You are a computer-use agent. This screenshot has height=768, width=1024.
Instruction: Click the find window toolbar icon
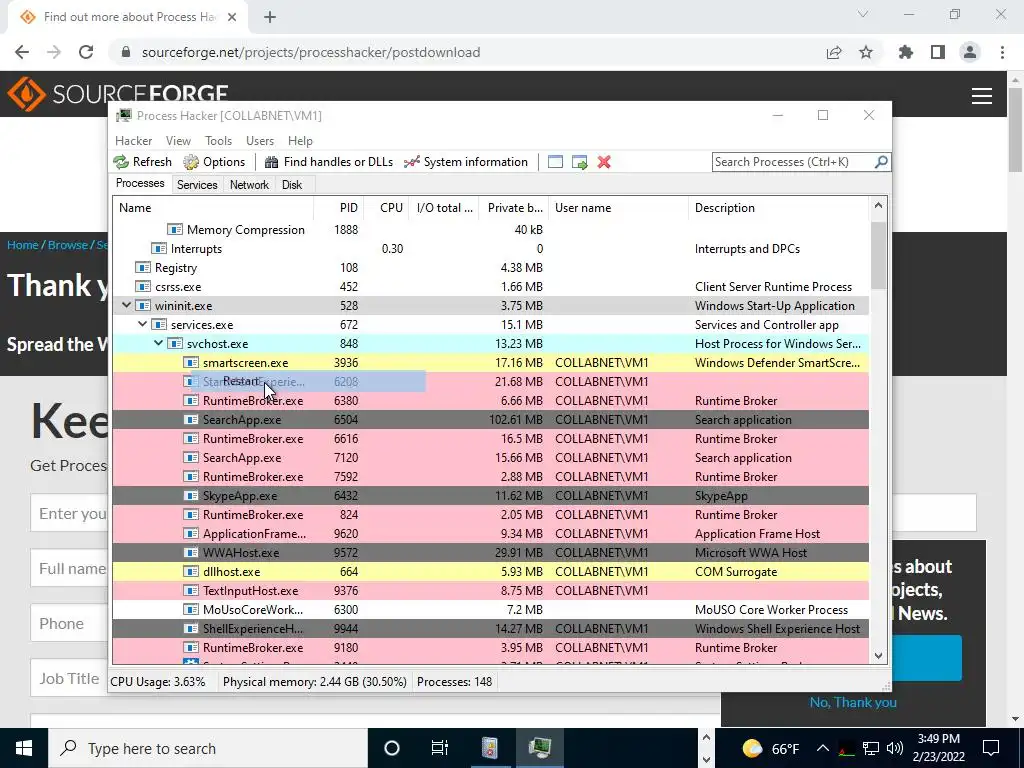click(555, 162)
